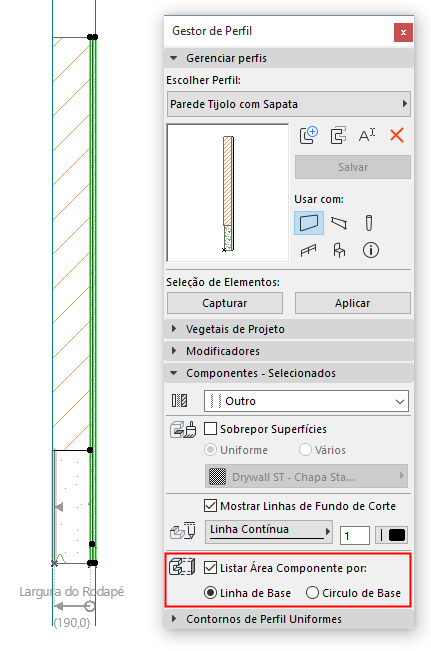Click the surface override paint icon
The image size is (431, 651).
183,429
